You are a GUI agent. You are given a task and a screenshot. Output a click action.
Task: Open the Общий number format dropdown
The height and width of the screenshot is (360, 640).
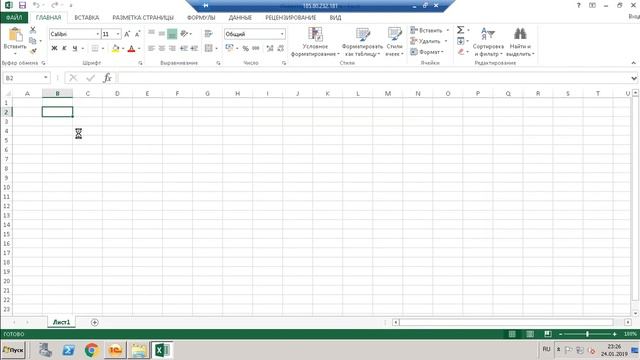(282, 34)
